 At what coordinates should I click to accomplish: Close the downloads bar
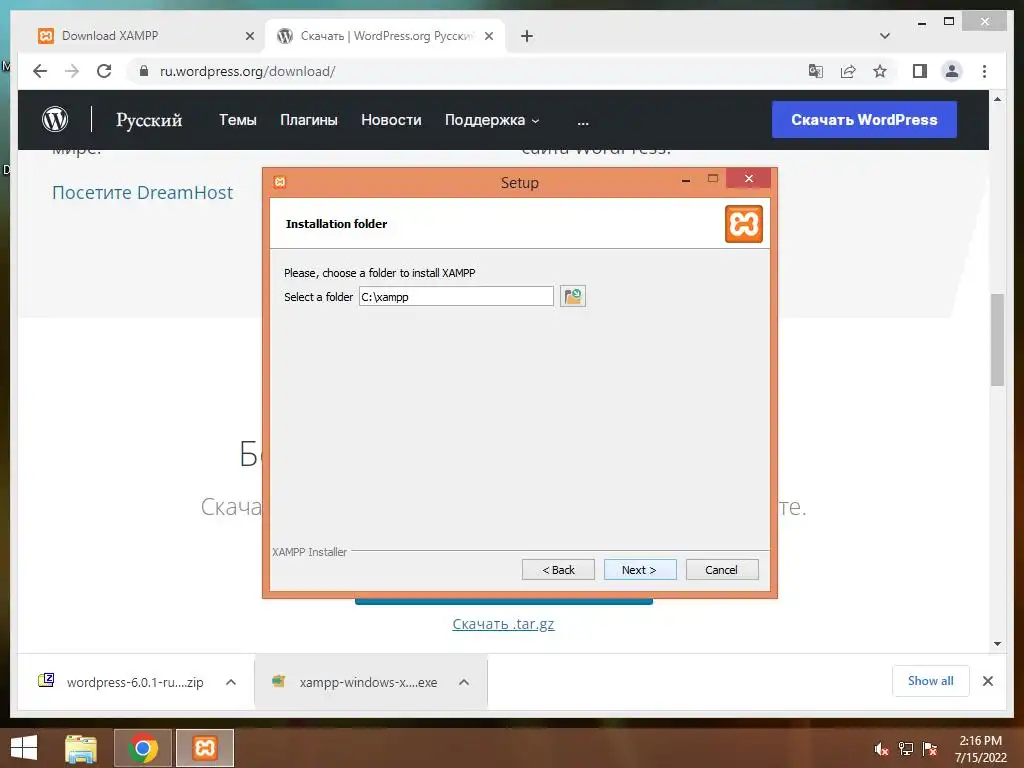(987, 681)
